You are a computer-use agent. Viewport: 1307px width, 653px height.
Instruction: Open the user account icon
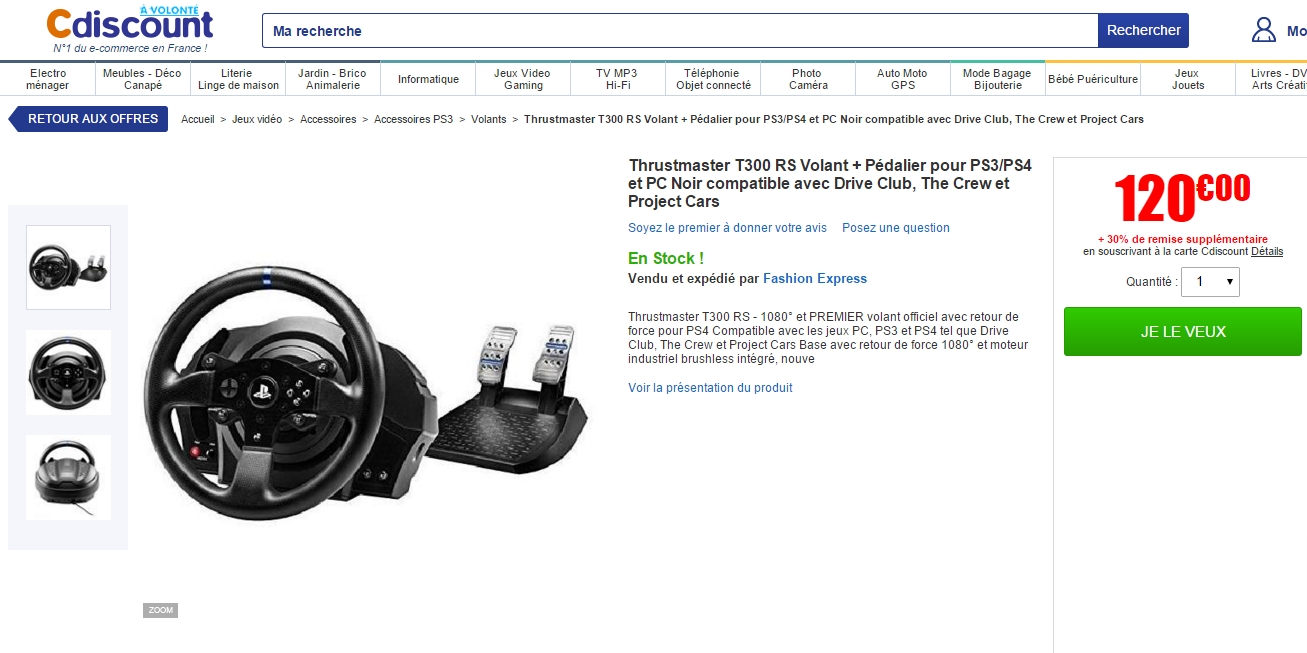[x=1264, y=30]
